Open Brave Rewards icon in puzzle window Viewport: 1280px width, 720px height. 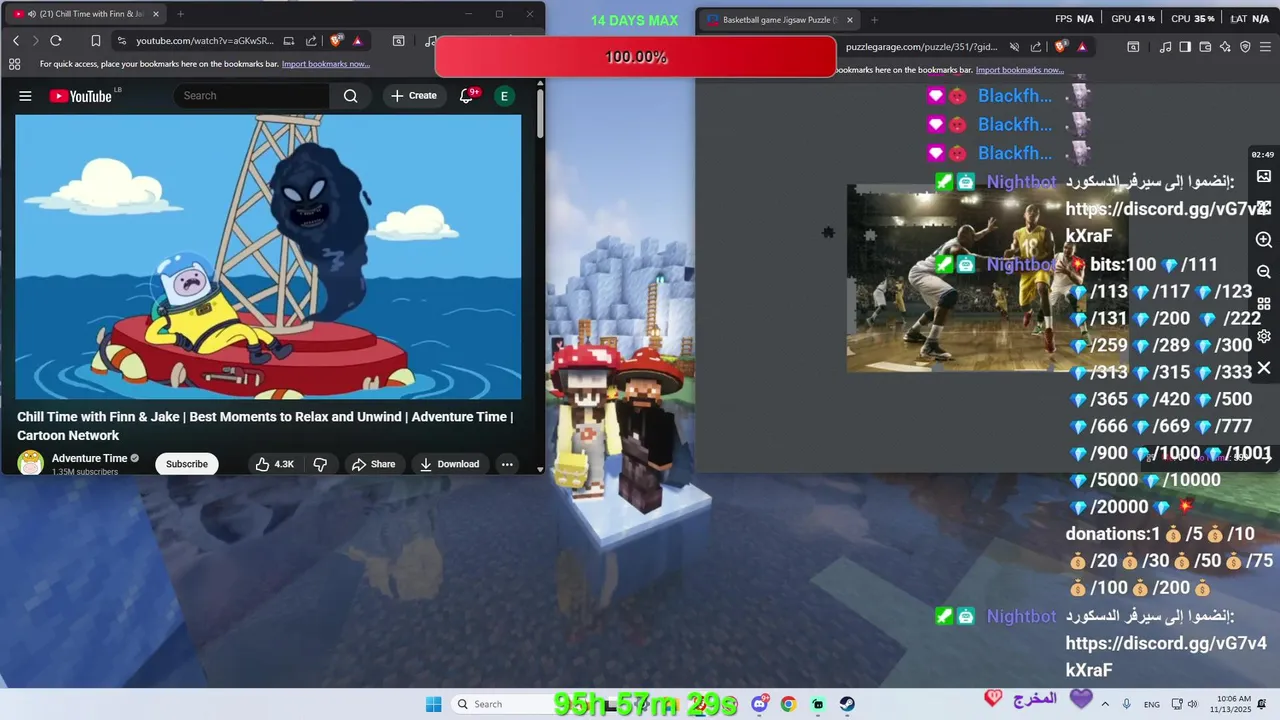click(1082, 47)
